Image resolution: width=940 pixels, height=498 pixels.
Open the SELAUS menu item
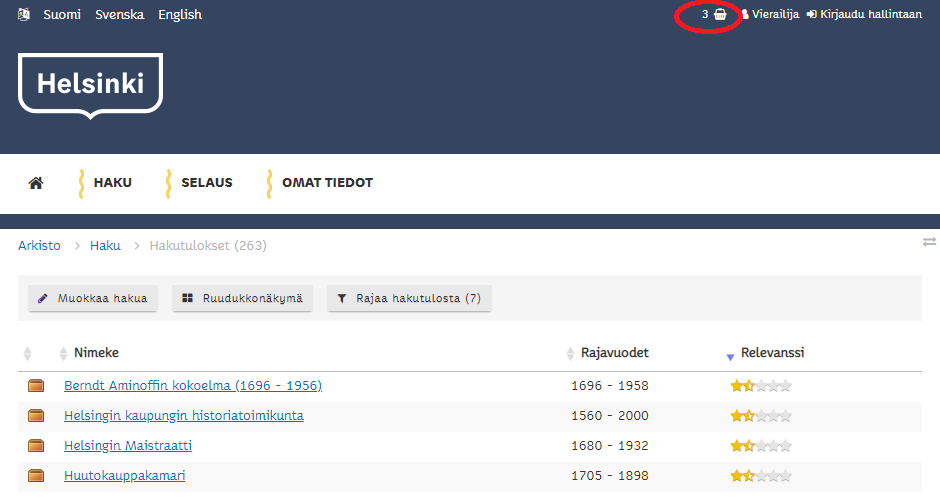pos(206,183)
